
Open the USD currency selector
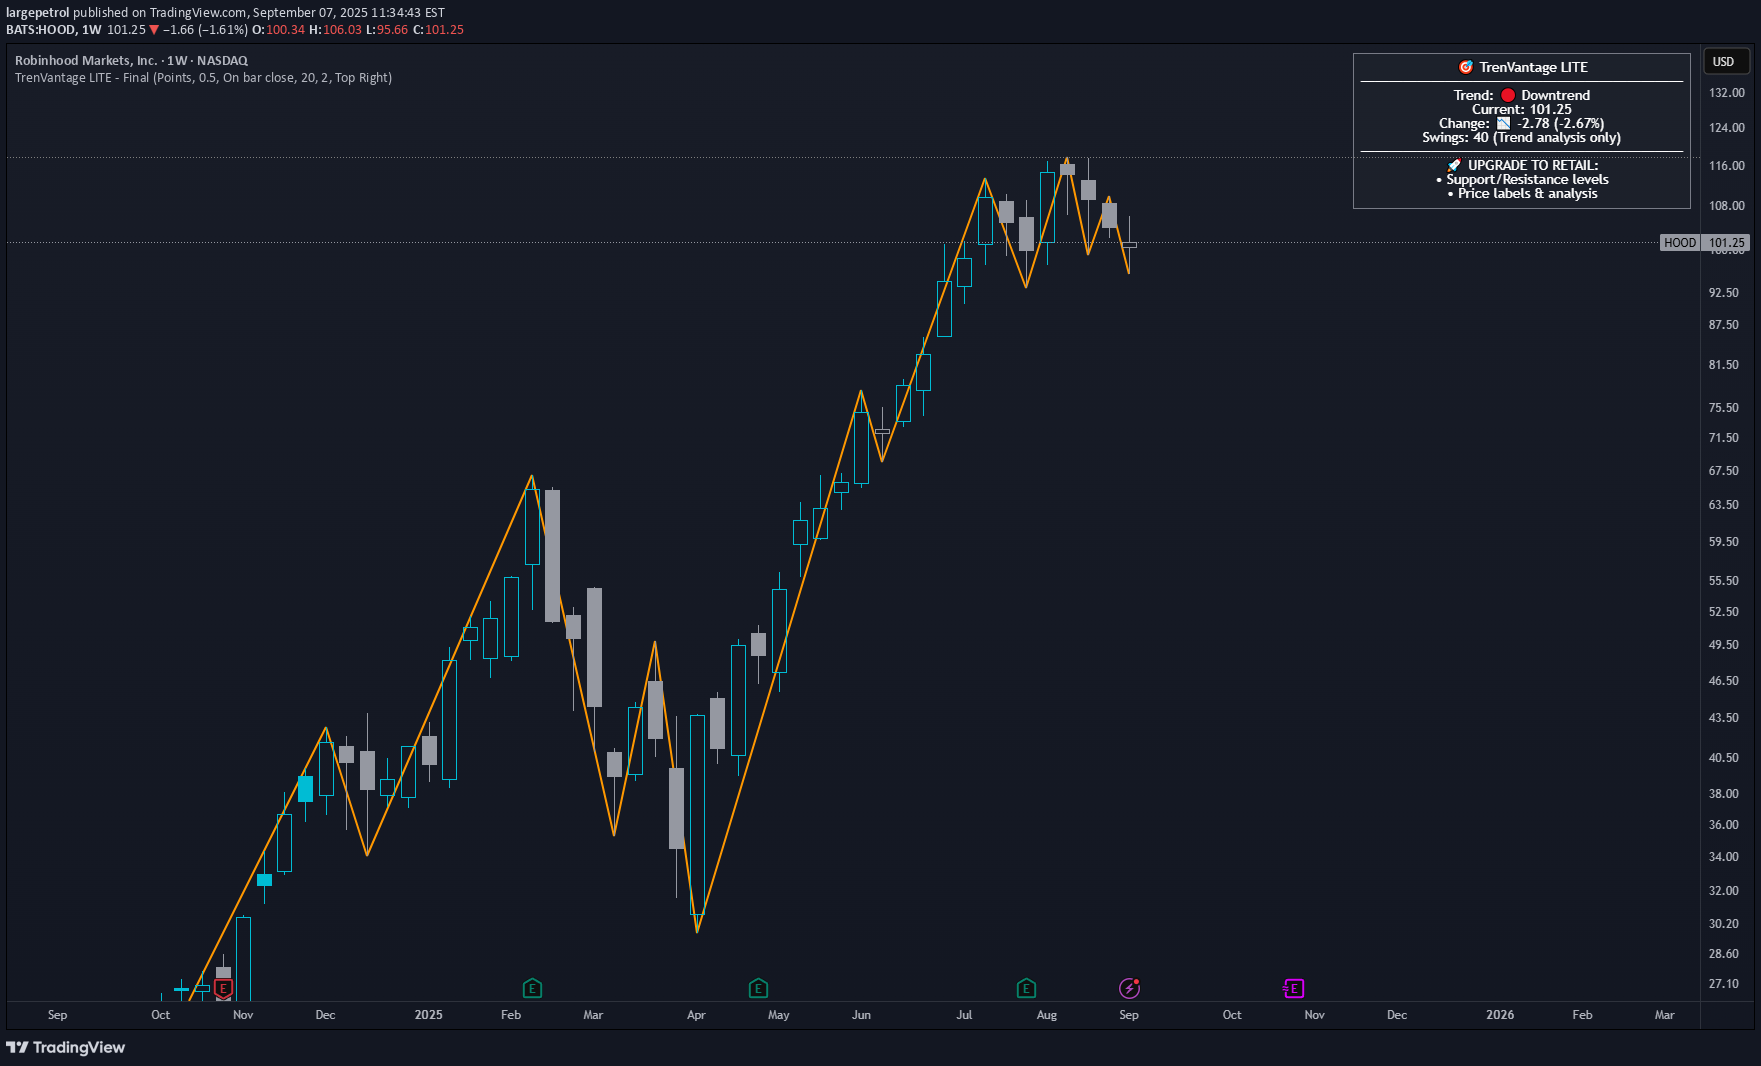pos(1725,62)
